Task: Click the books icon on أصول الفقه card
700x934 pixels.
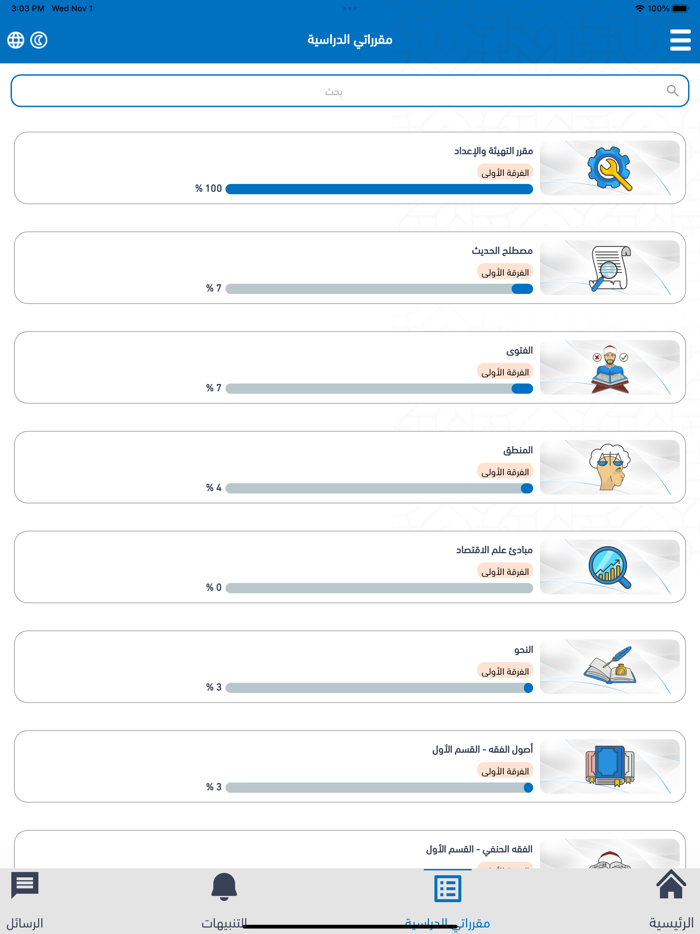Action: (610, 766)
